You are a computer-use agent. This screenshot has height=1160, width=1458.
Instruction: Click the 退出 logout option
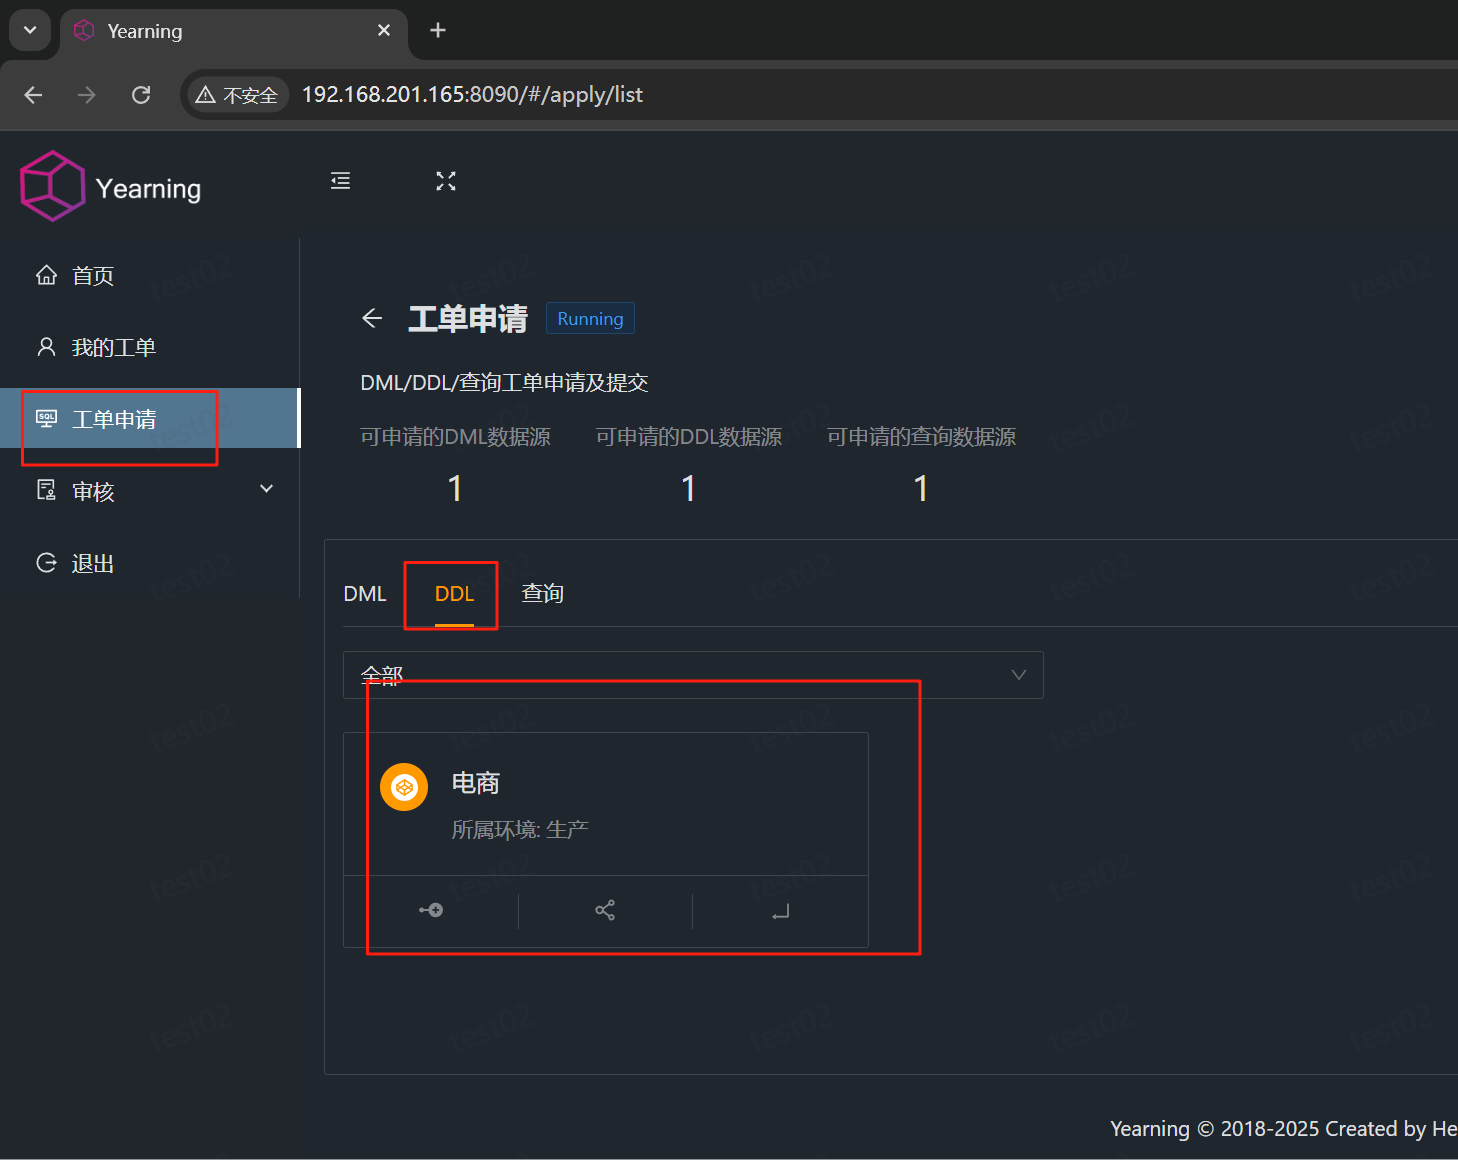92,563
